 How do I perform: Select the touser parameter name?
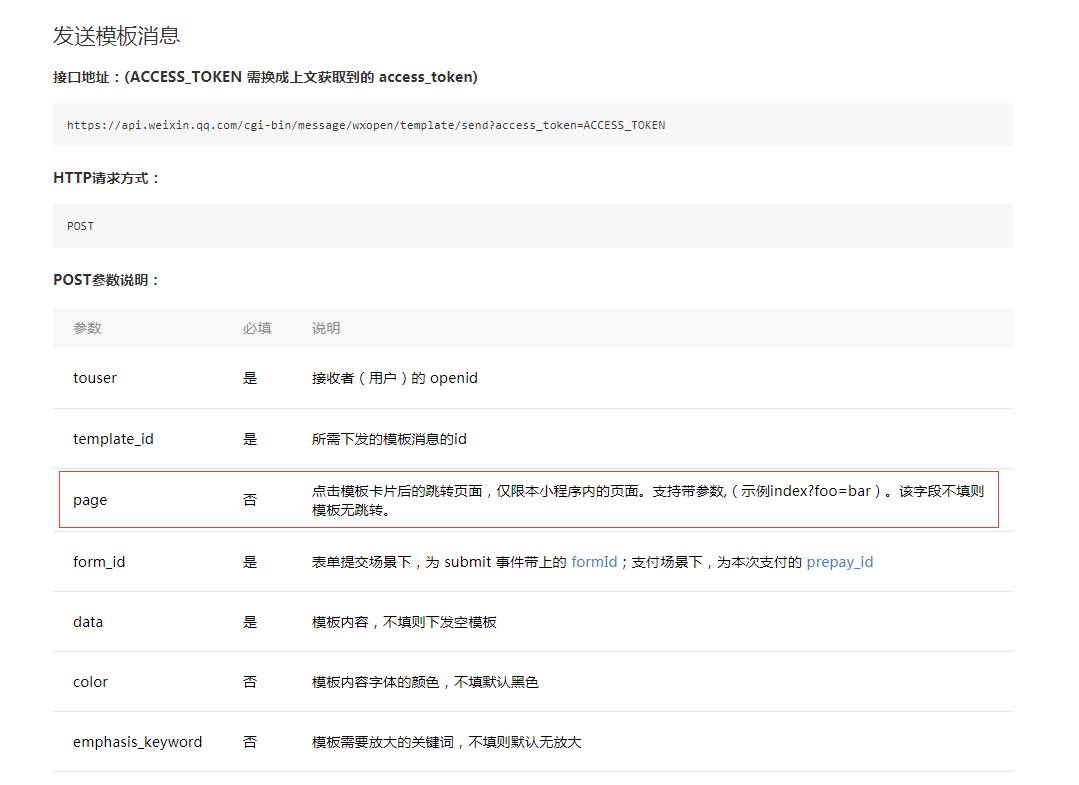point(95,378)
